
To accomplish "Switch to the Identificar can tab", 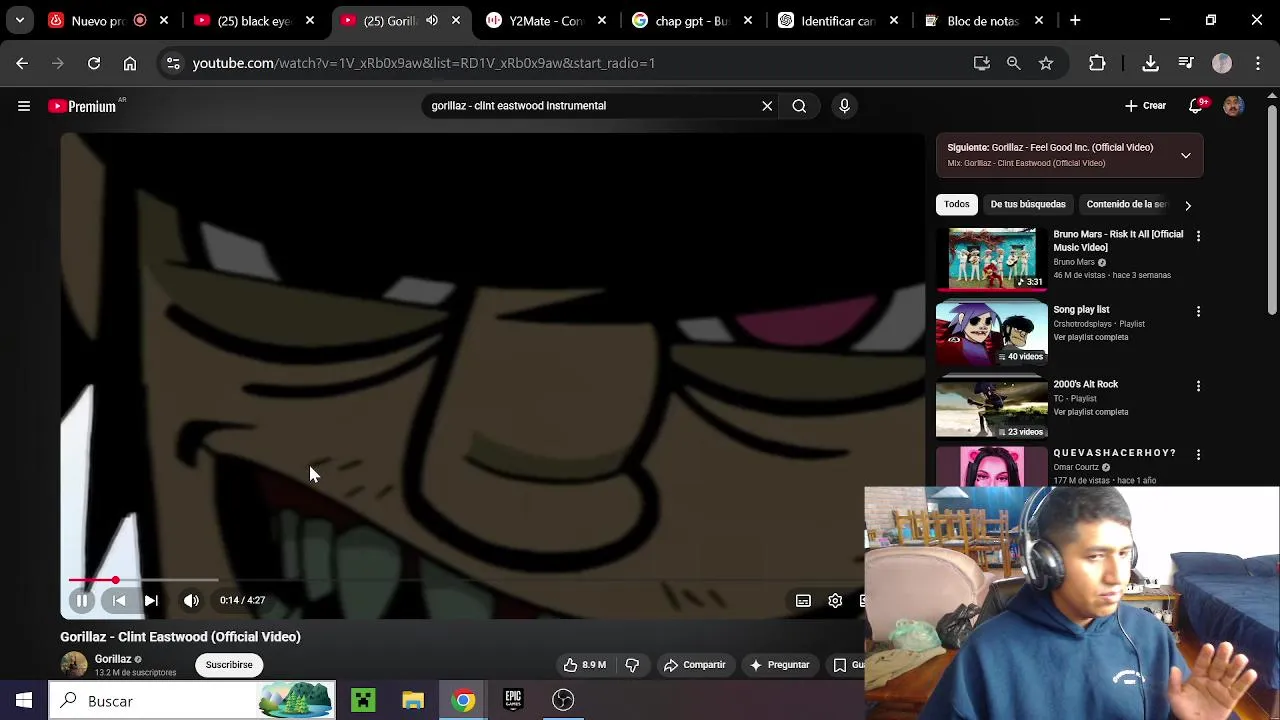I will [838, 20].
